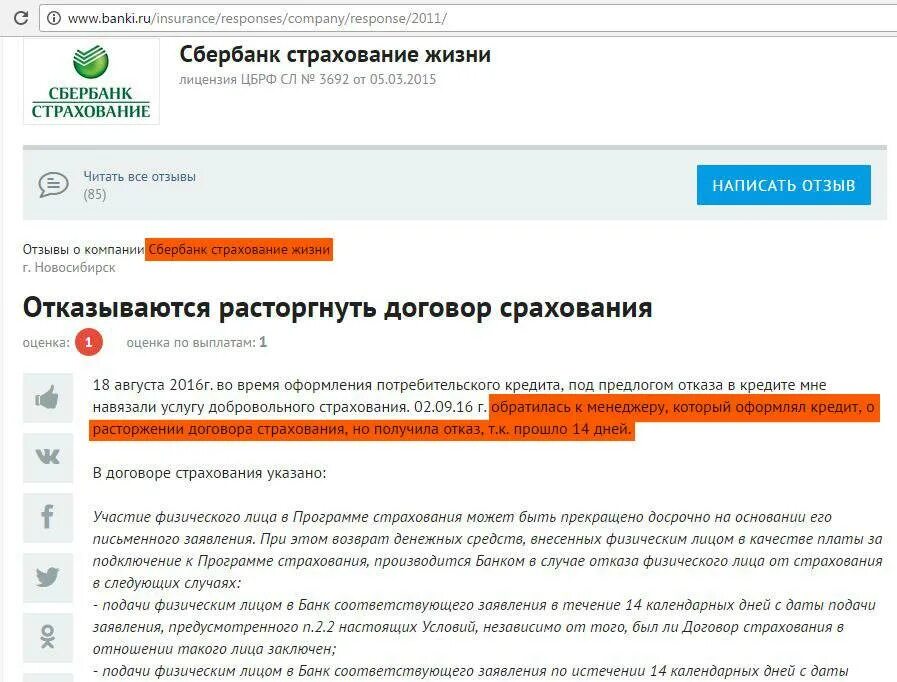Screen dimensions: 897x682
Task: Focus the banki.ru URL address field
Action: pyautogui.click(x=468, y=18)
